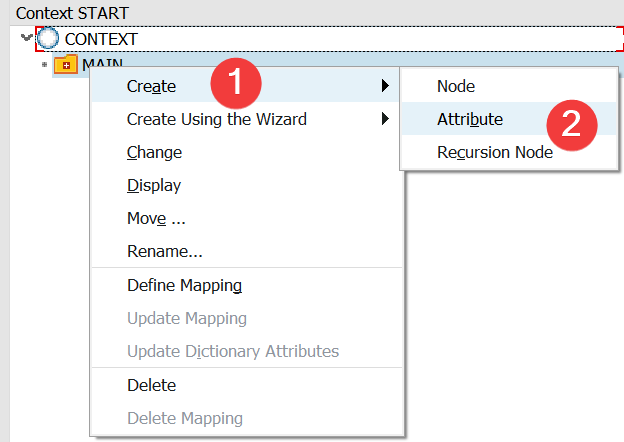
Task: Open the Create submenu arrow
Action: coord(385,86)
